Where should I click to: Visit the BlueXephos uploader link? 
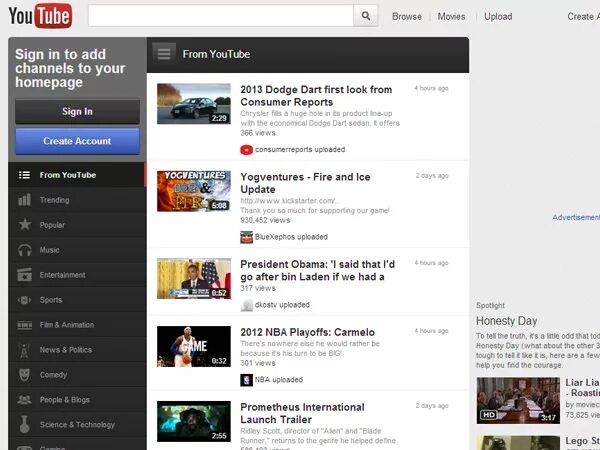tap(291, 237)
